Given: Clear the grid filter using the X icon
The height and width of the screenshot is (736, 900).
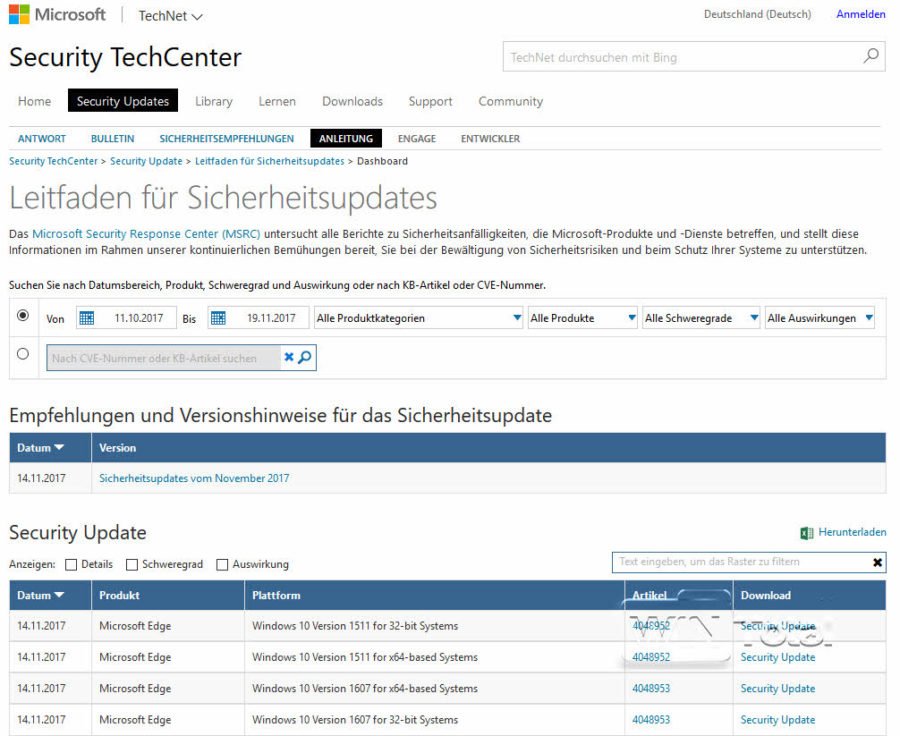Looking at the screenshot, I should 877,563.
